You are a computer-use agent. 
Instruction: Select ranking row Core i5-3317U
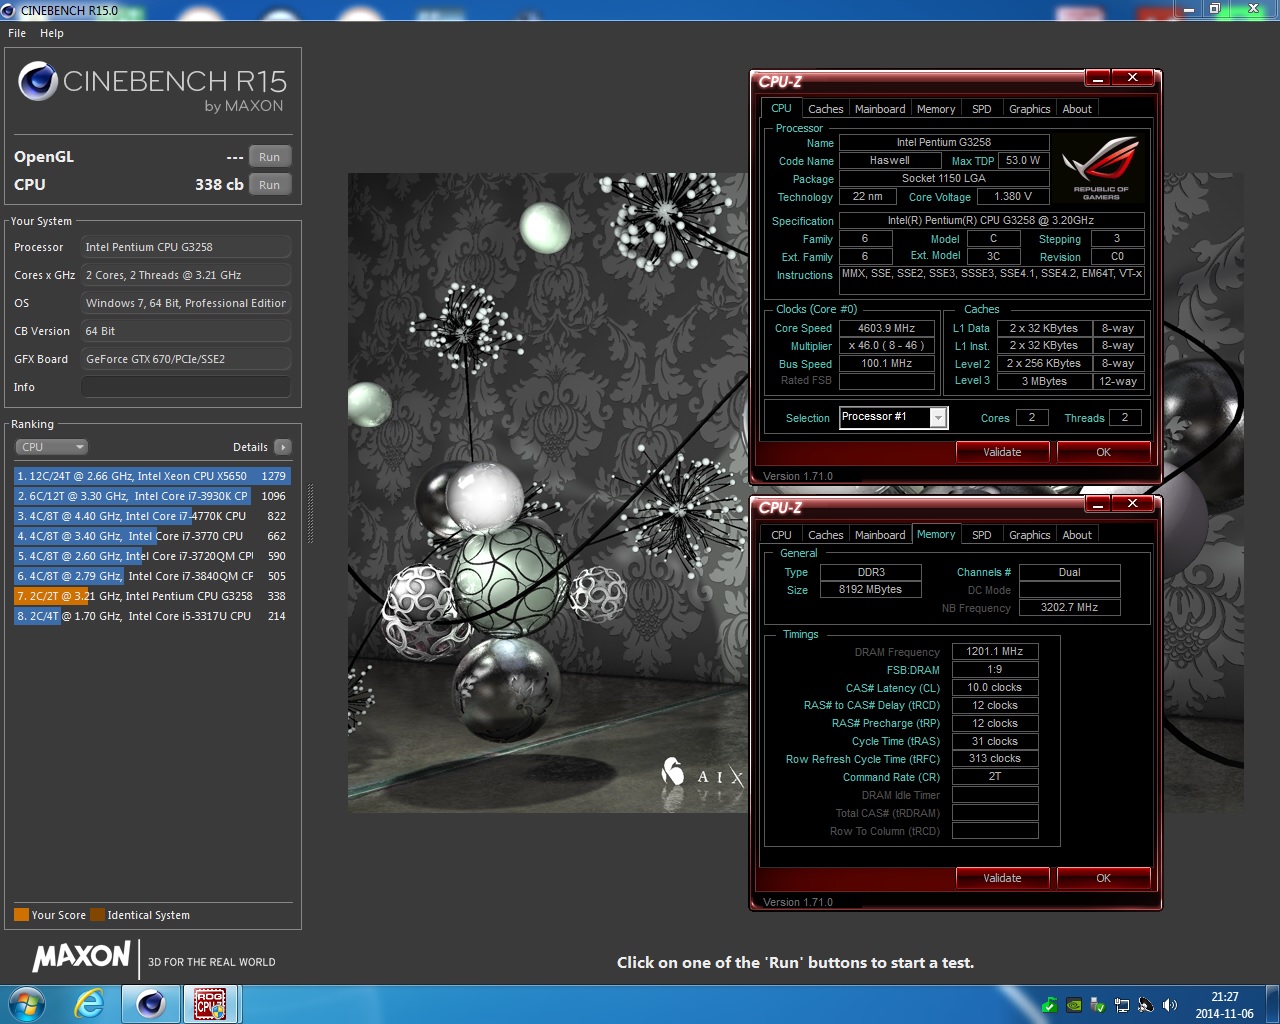point(152,616)
